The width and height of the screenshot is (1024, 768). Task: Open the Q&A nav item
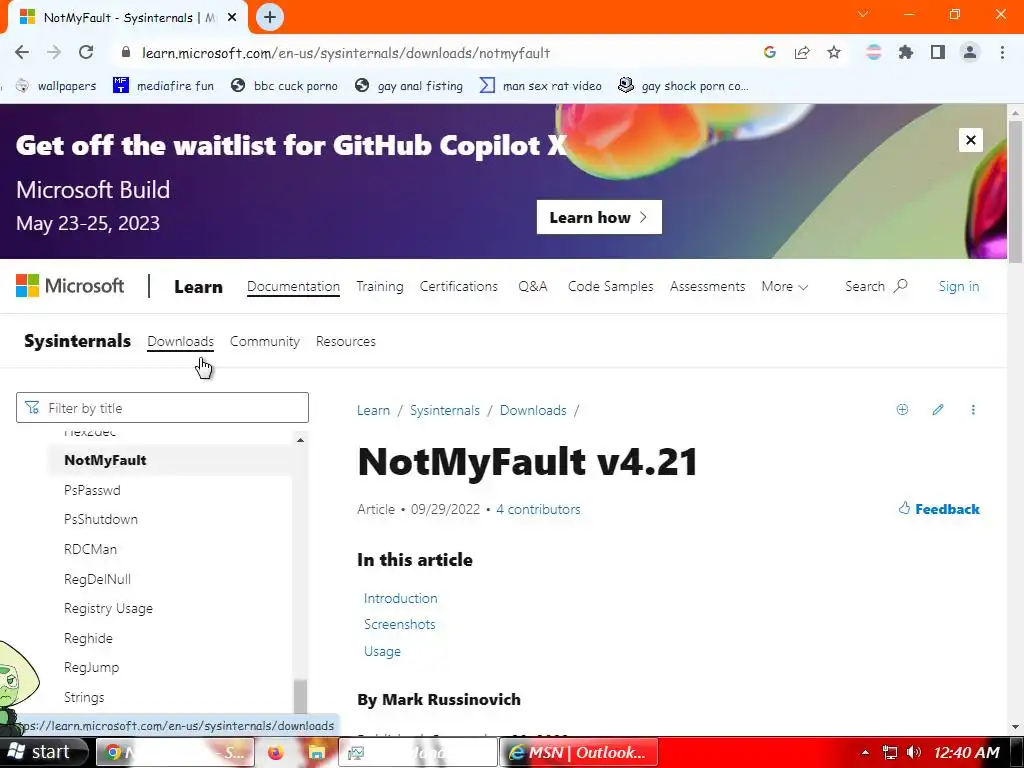(x=532, y=287)
